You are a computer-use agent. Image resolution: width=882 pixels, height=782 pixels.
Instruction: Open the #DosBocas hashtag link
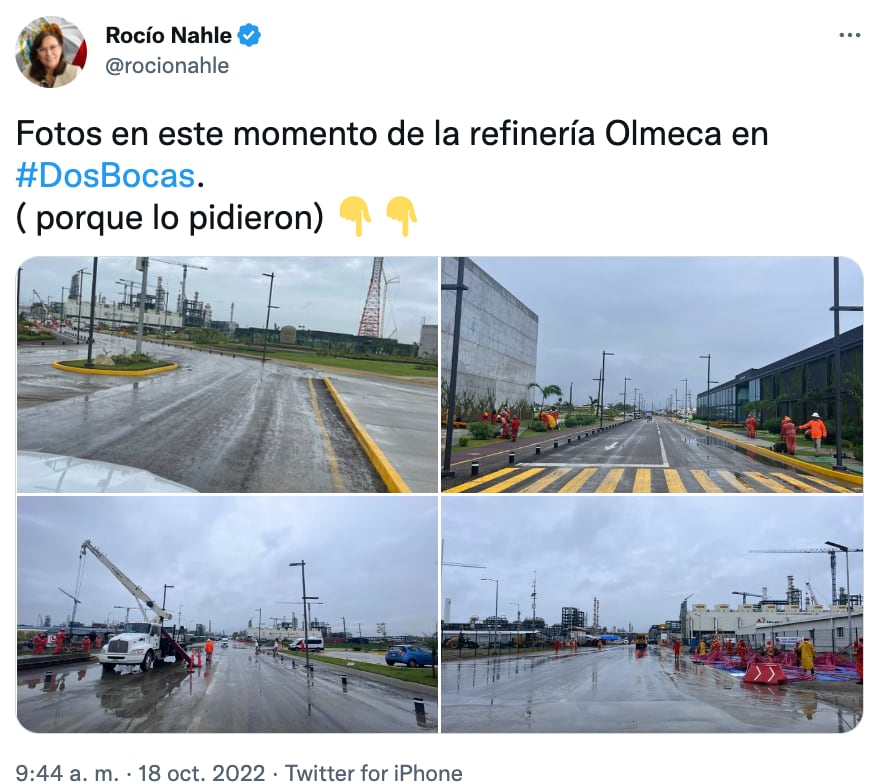coord(105,176)
